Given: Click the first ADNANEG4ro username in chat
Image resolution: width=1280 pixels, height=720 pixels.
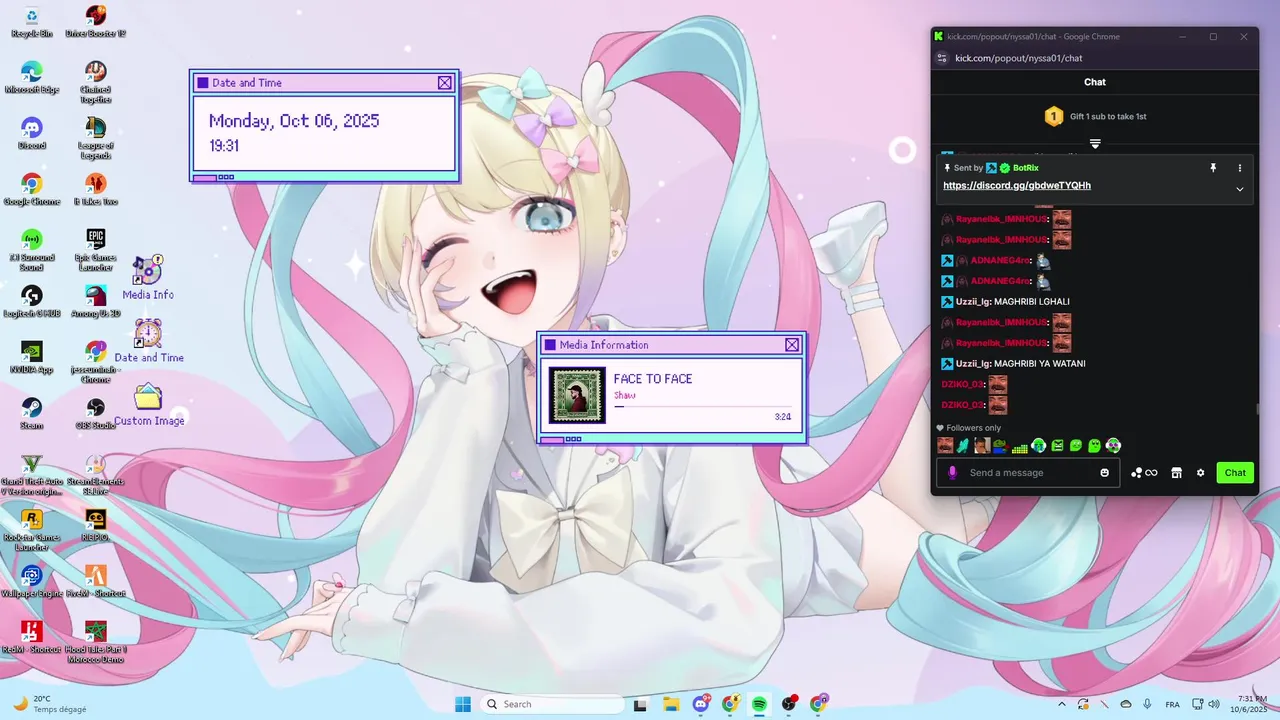Looking at the screenshot, I should click(x=1000, y=261).
